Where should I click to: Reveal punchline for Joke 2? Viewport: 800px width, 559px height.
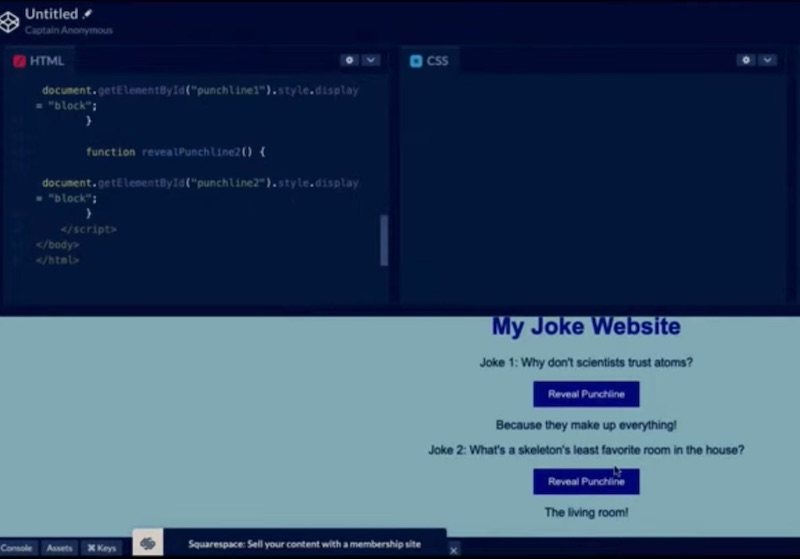[x=586, y=481]
